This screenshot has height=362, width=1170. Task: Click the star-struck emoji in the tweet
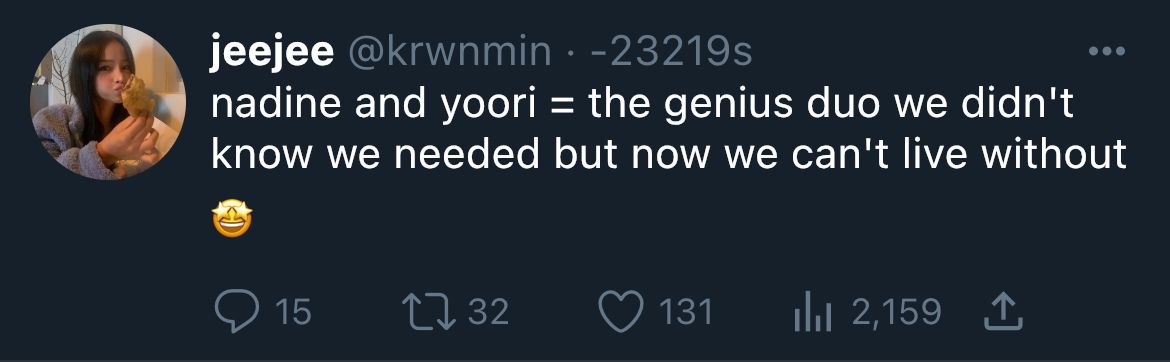(x=232, y=219)
